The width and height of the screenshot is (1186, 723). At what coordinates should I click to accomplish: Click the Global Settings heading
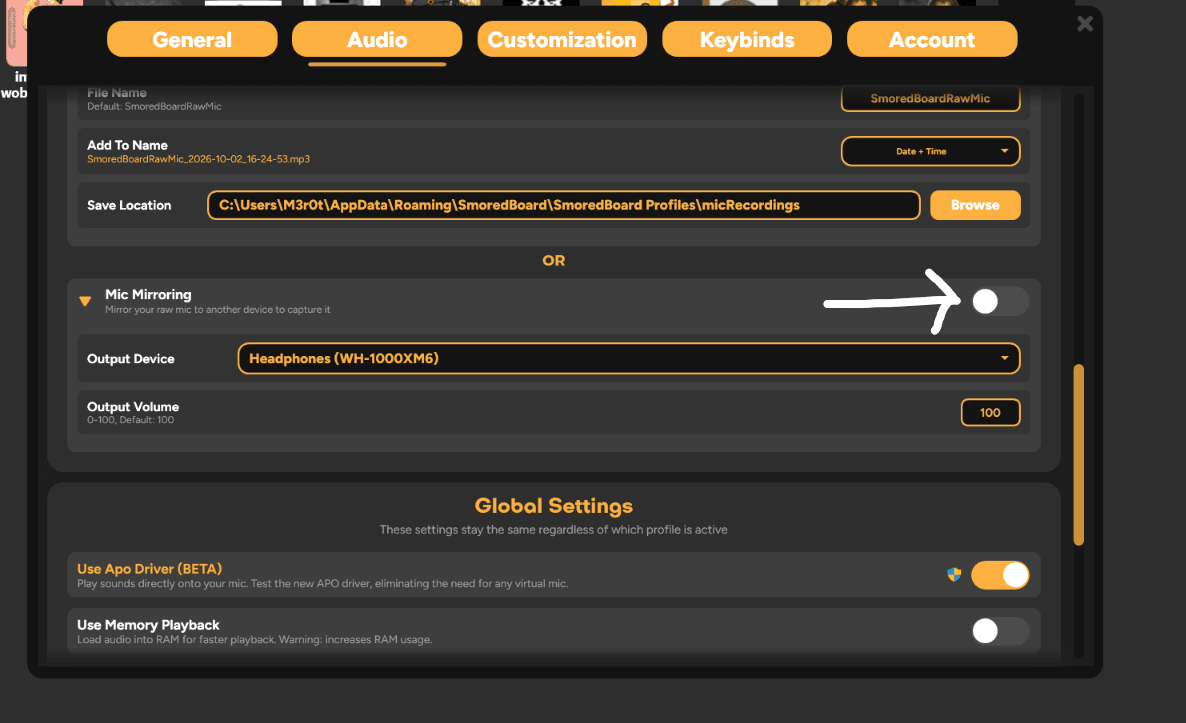tap(554, 505)
